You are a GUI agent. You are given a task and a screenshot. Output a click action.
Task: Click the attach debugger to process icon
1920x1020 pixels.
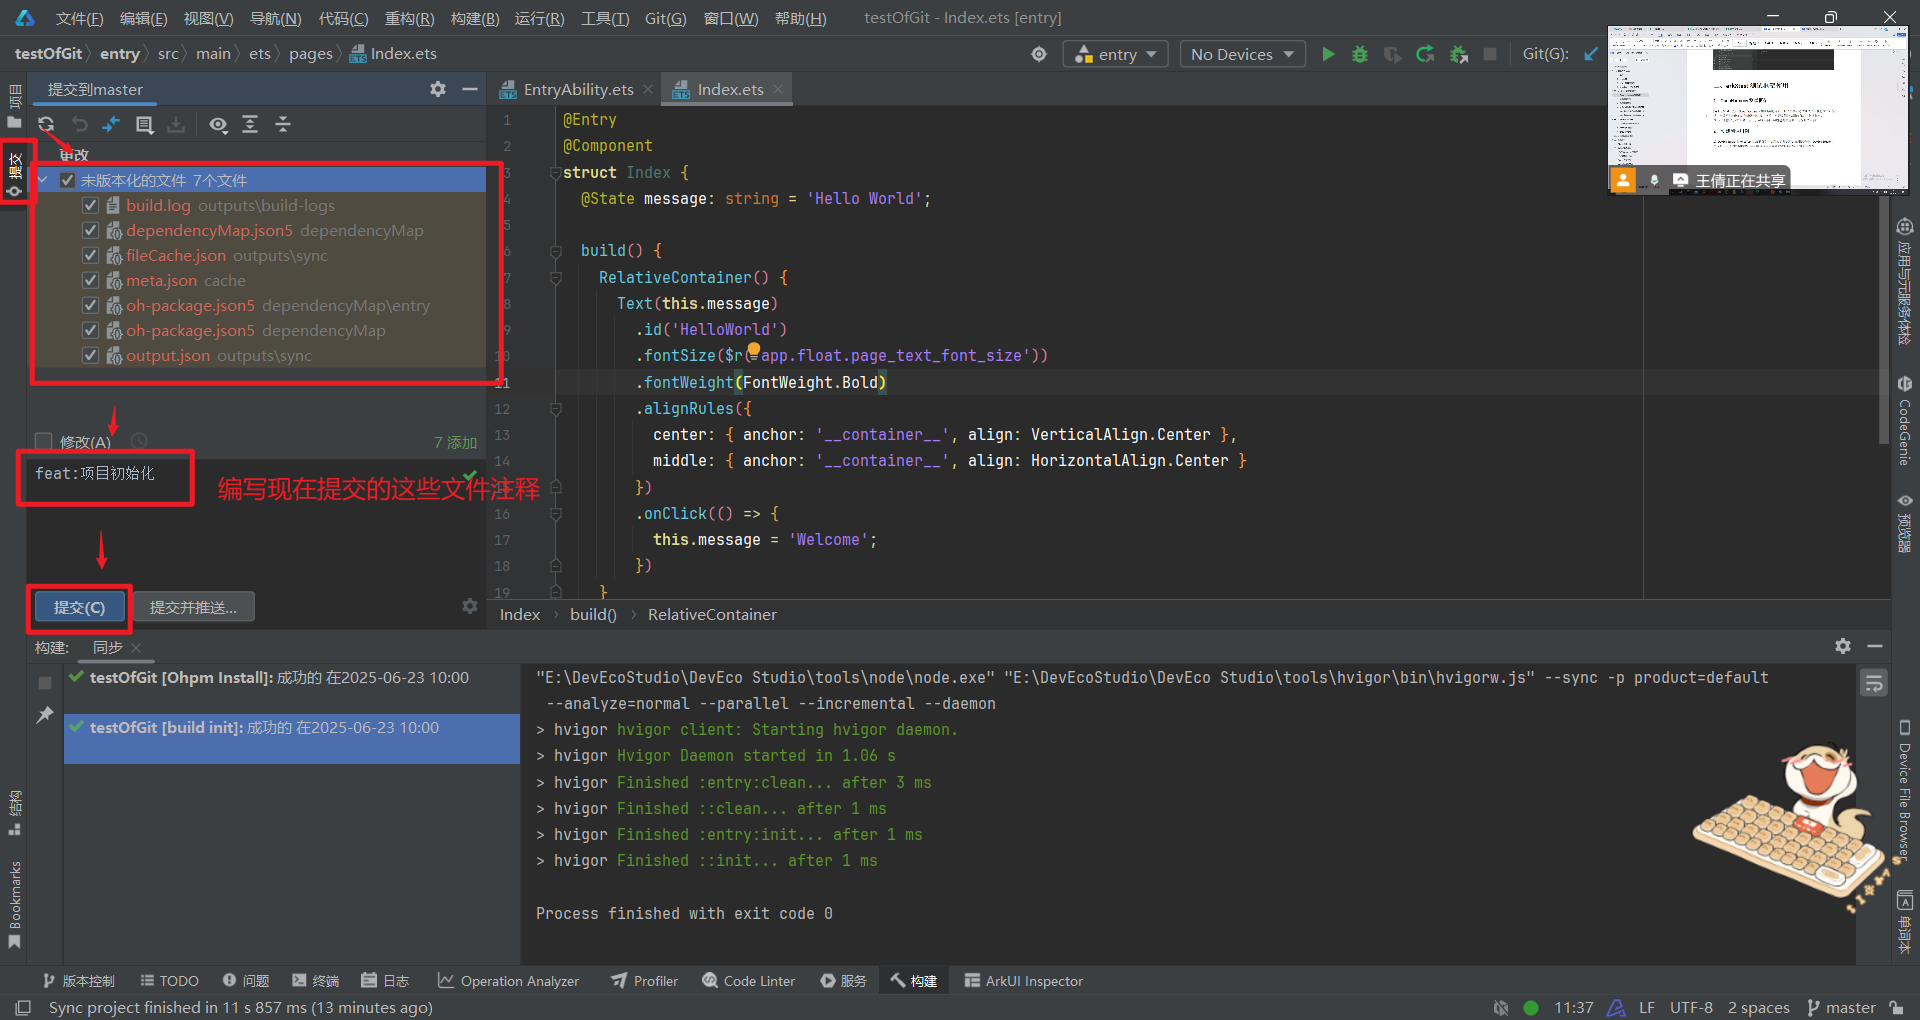[x=1459, y=54]
